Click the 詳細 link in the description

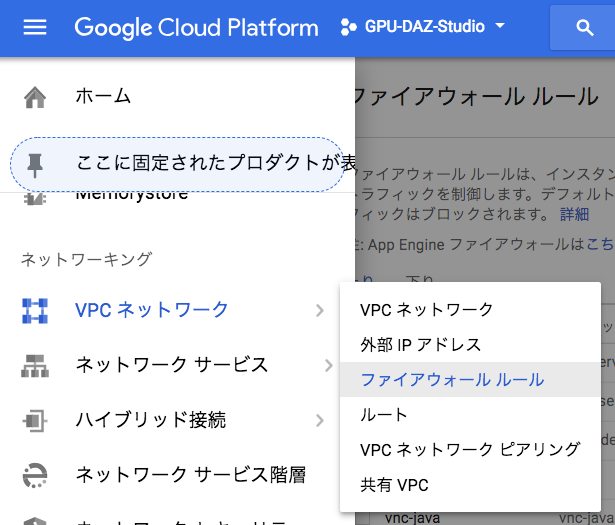click(574, 214)
